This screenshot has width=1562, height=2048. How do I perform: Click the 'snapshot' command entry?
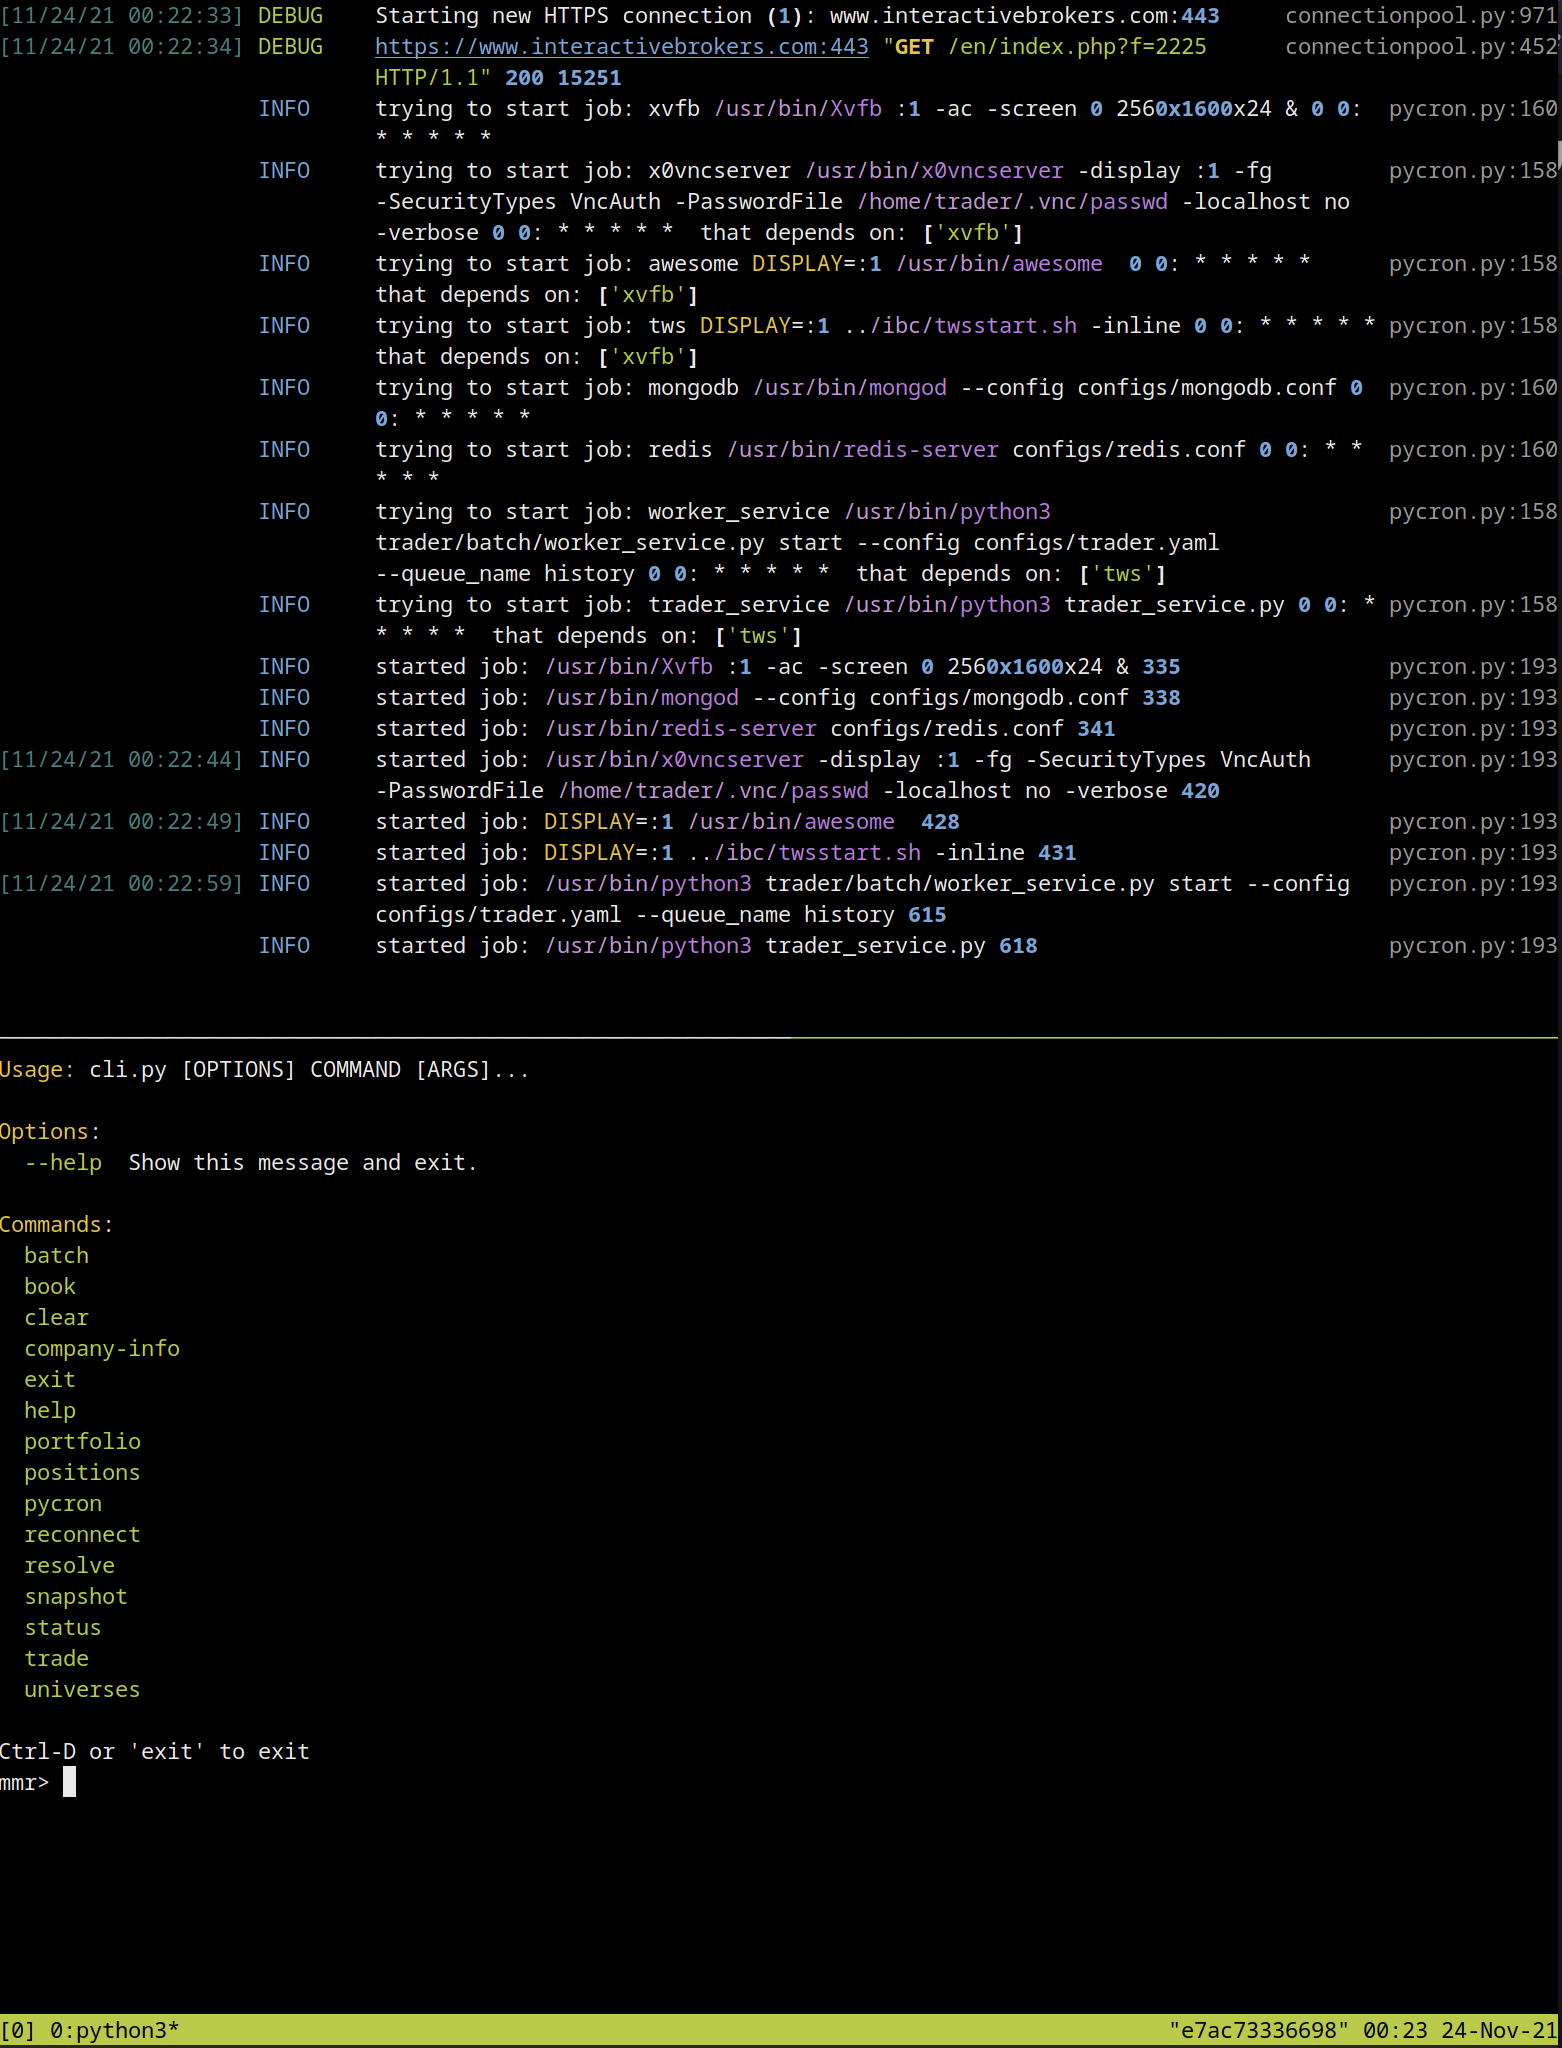[x=76, y=1596]
